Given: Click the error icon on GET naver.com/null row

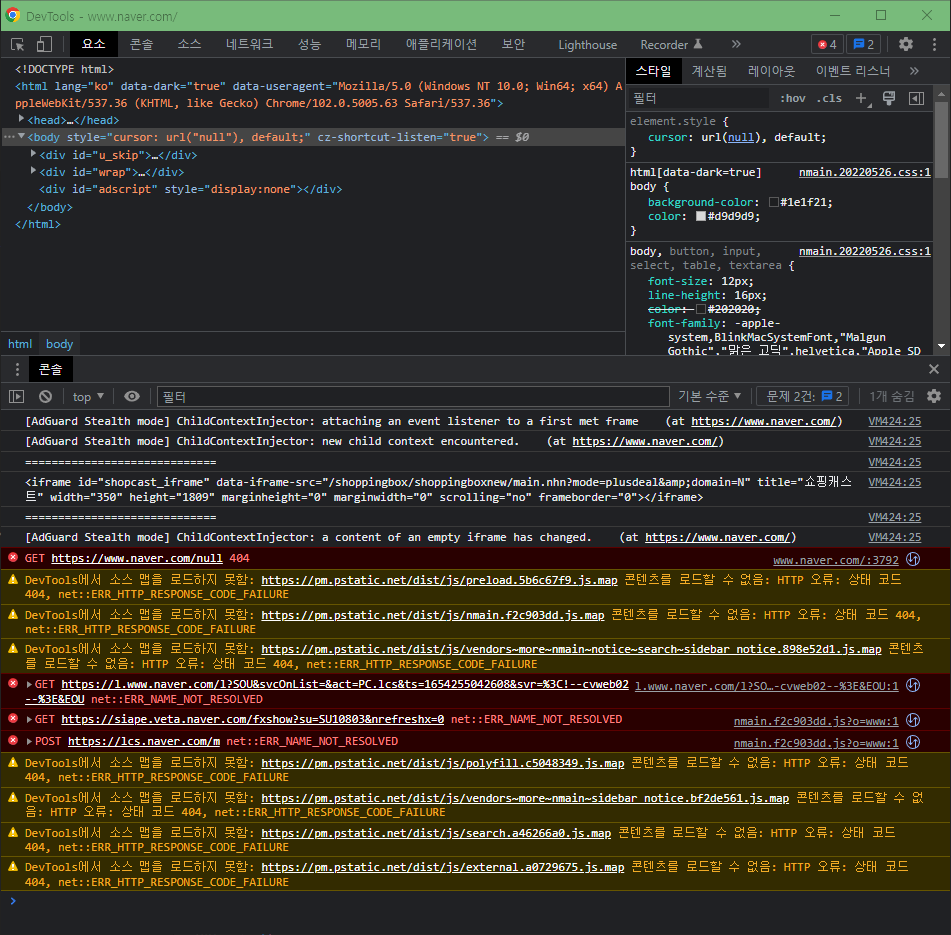Looking at the screenshot, I should tap(13, 557).
